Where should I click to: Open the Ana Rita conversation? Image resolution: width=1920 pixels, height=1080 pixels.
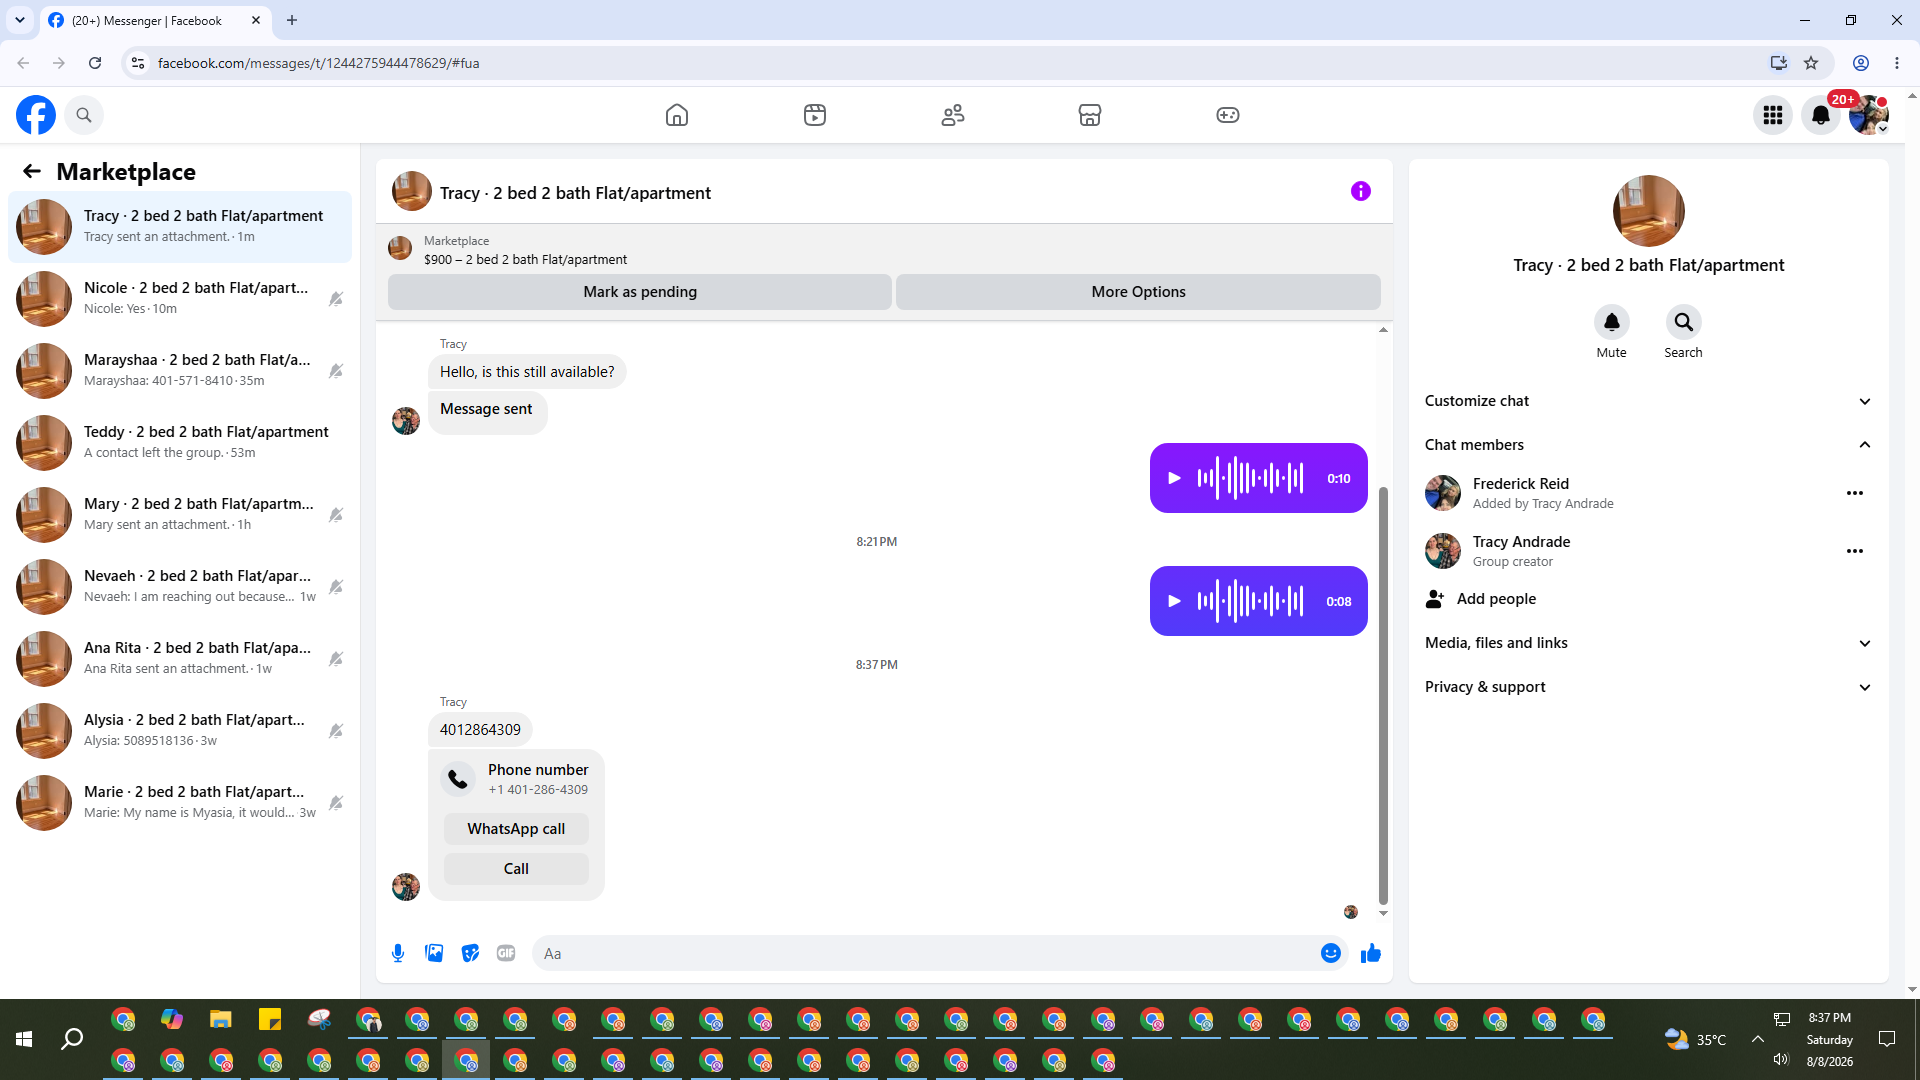180,659
